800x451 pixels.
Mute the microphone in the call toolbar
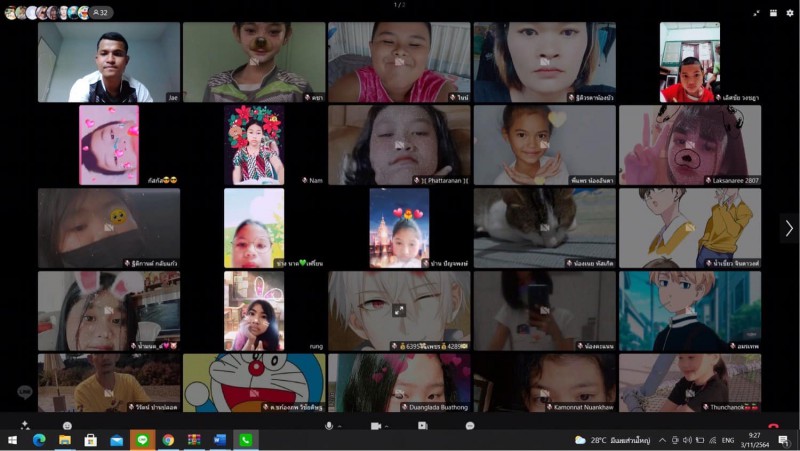328,426
